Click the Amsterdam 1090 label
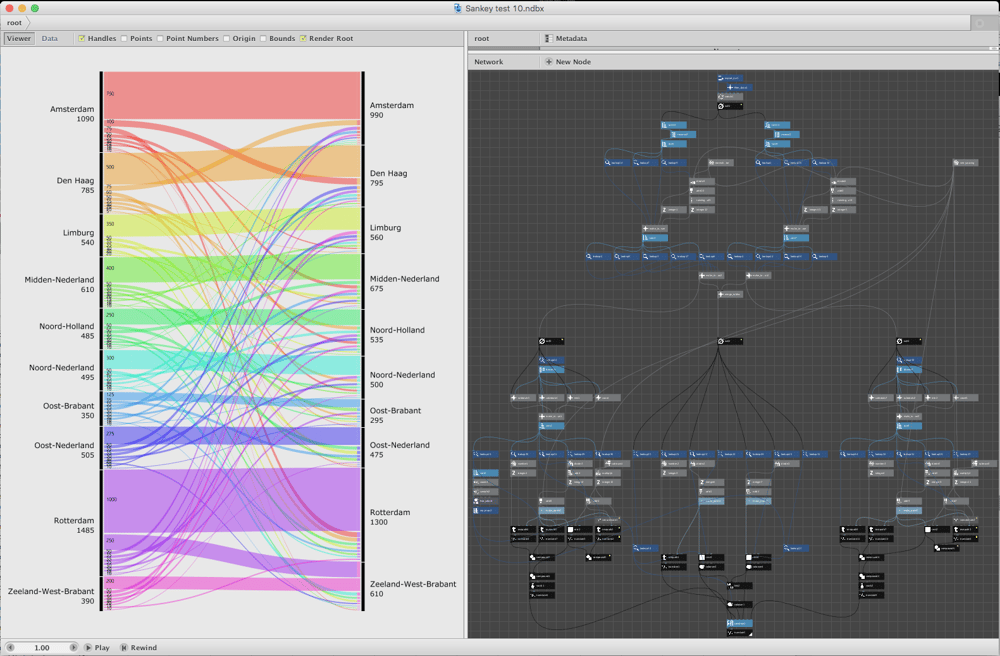This screenshot has width=1000, height=656. 72,114
